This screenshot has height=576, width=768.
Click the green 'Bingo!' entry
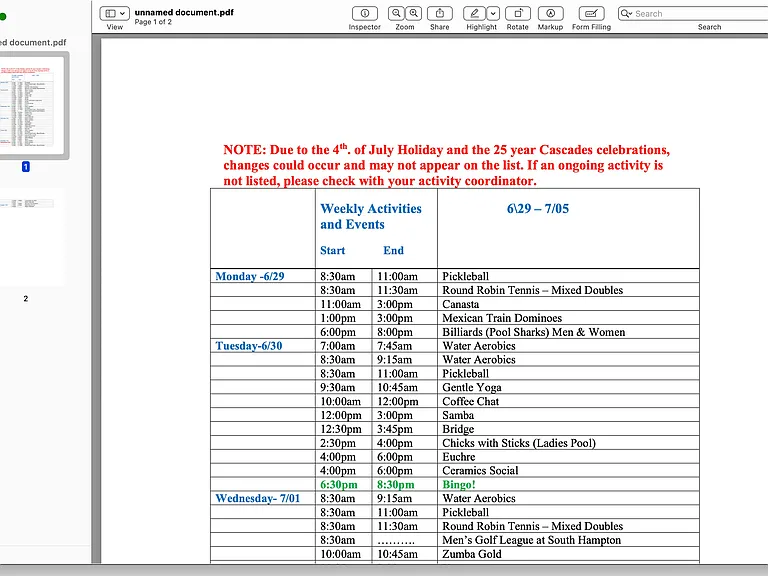pos(458,484)
